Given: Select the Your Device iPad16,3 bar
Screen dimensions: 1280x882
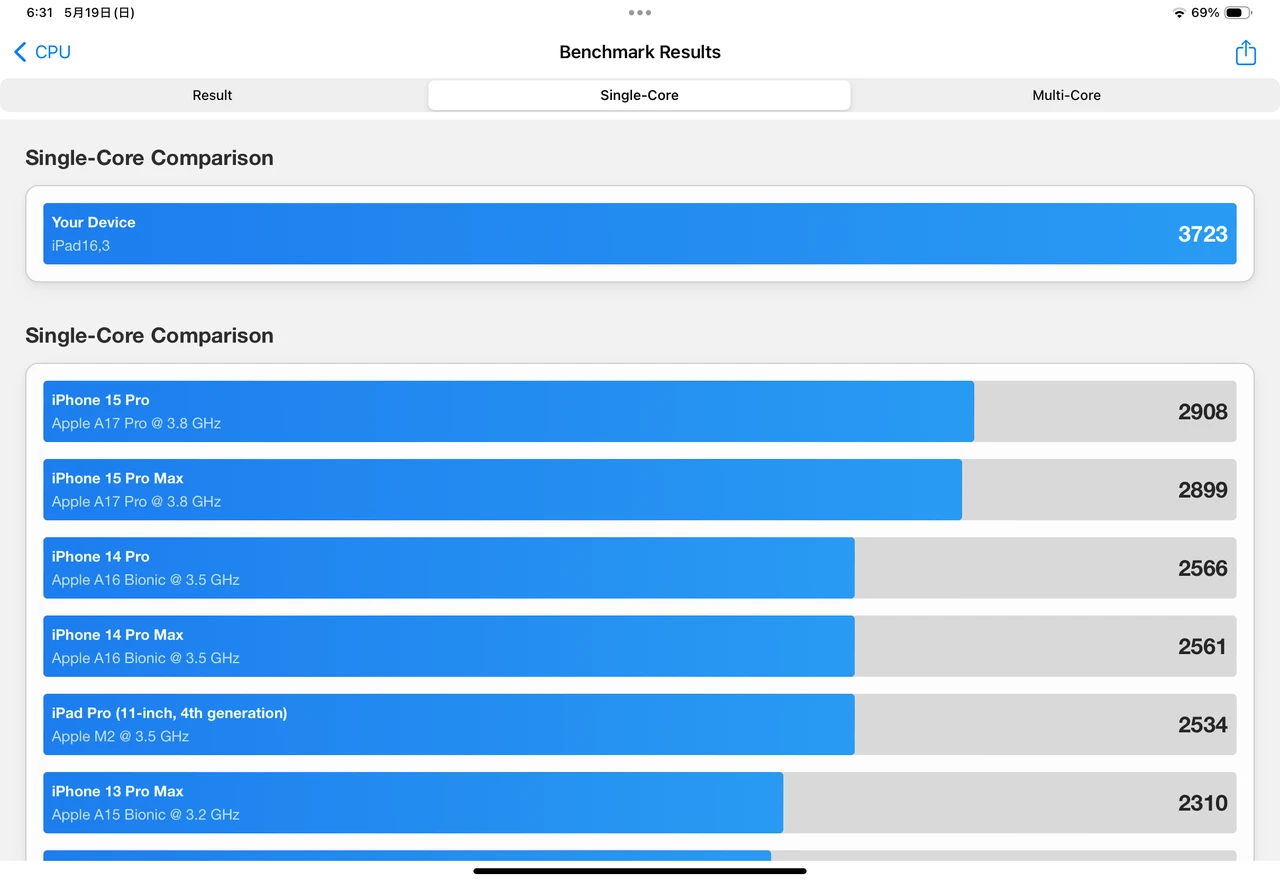Looking at the screenshot, I should coord(640,234).
